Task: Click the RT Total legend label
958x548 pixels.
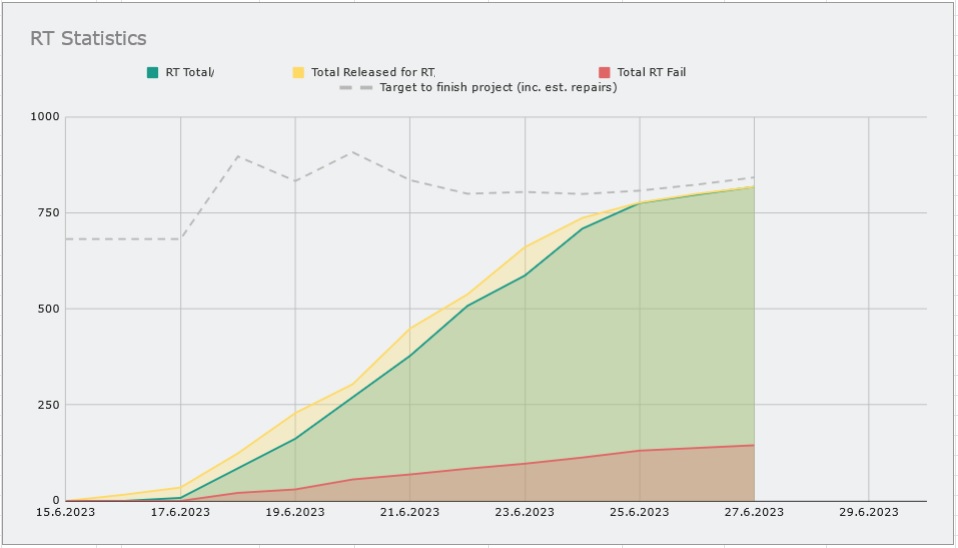Action: tap(190, 72)
